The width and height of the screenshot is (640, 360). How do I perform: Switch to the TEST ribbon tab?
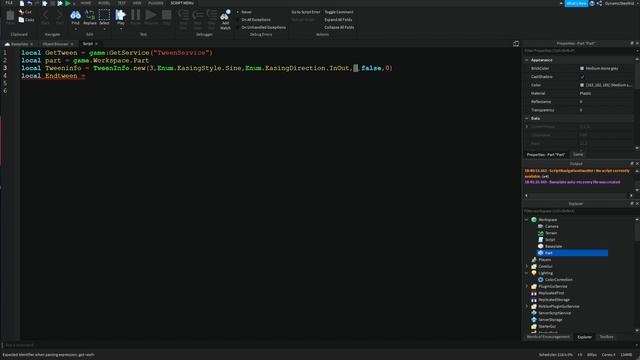coord(122,3)
